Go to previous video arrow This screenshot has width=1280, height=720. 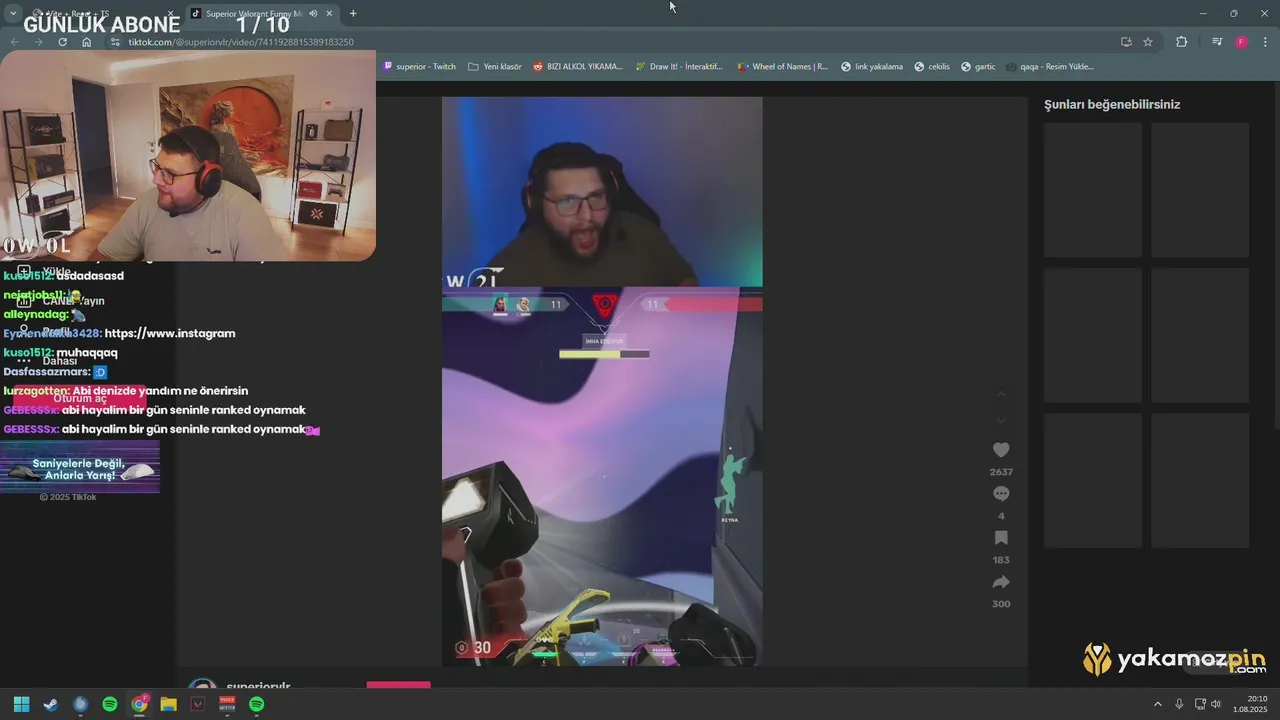point(1001,394)
